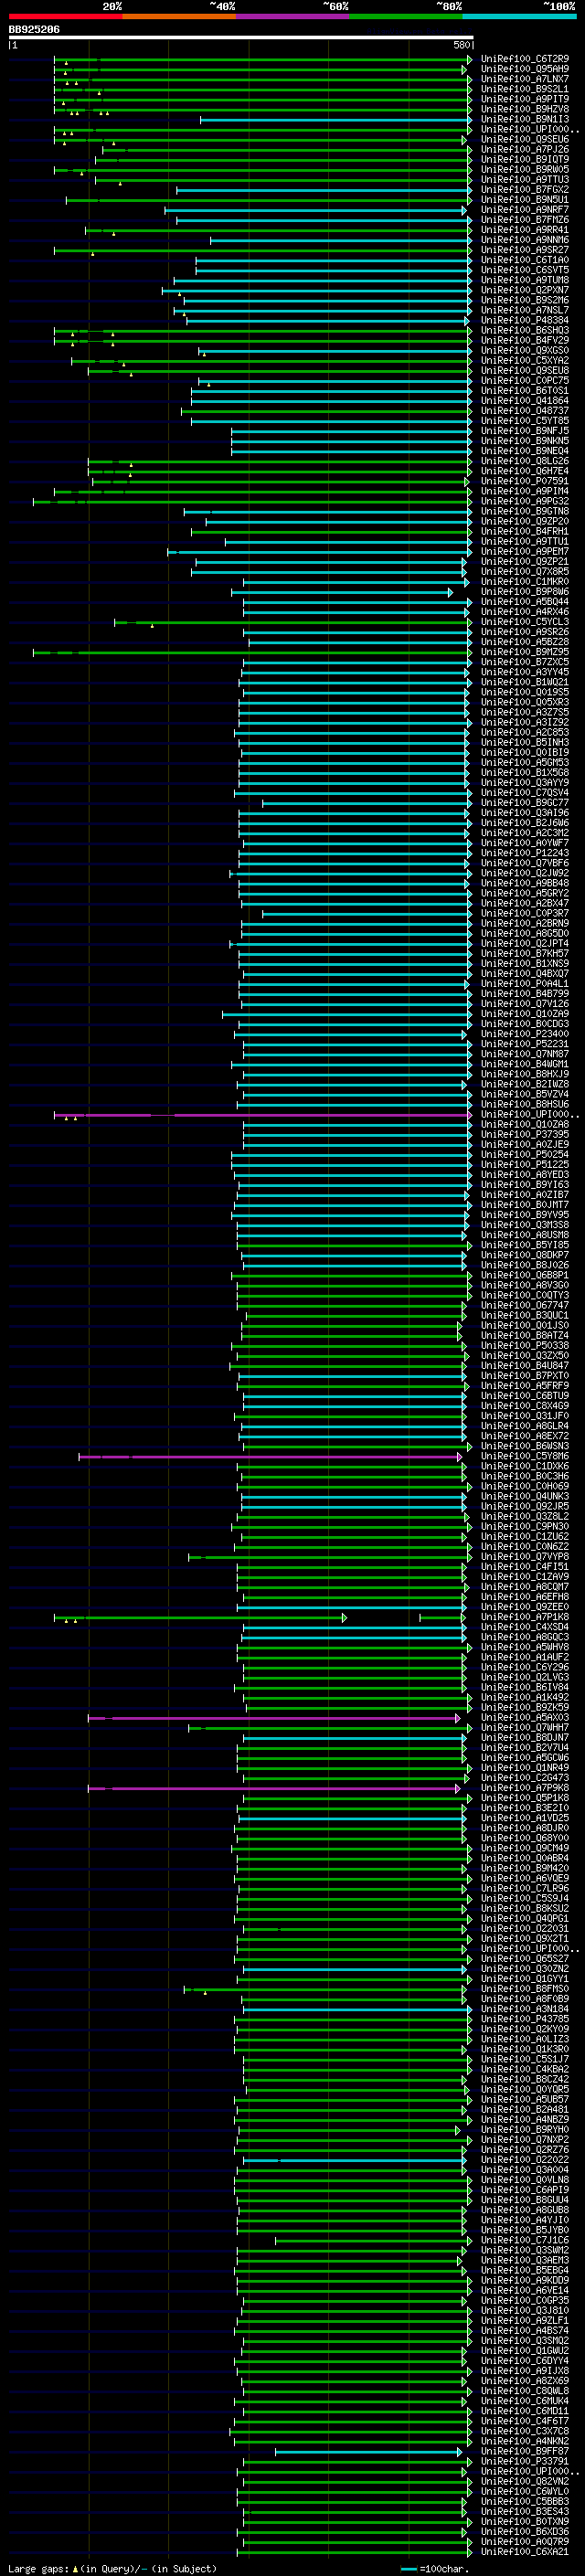Viewport: 585px width, 2576px height.
Task: Select the UniRef100_A4NKN2 label
Action: [x=525, y=2442]
